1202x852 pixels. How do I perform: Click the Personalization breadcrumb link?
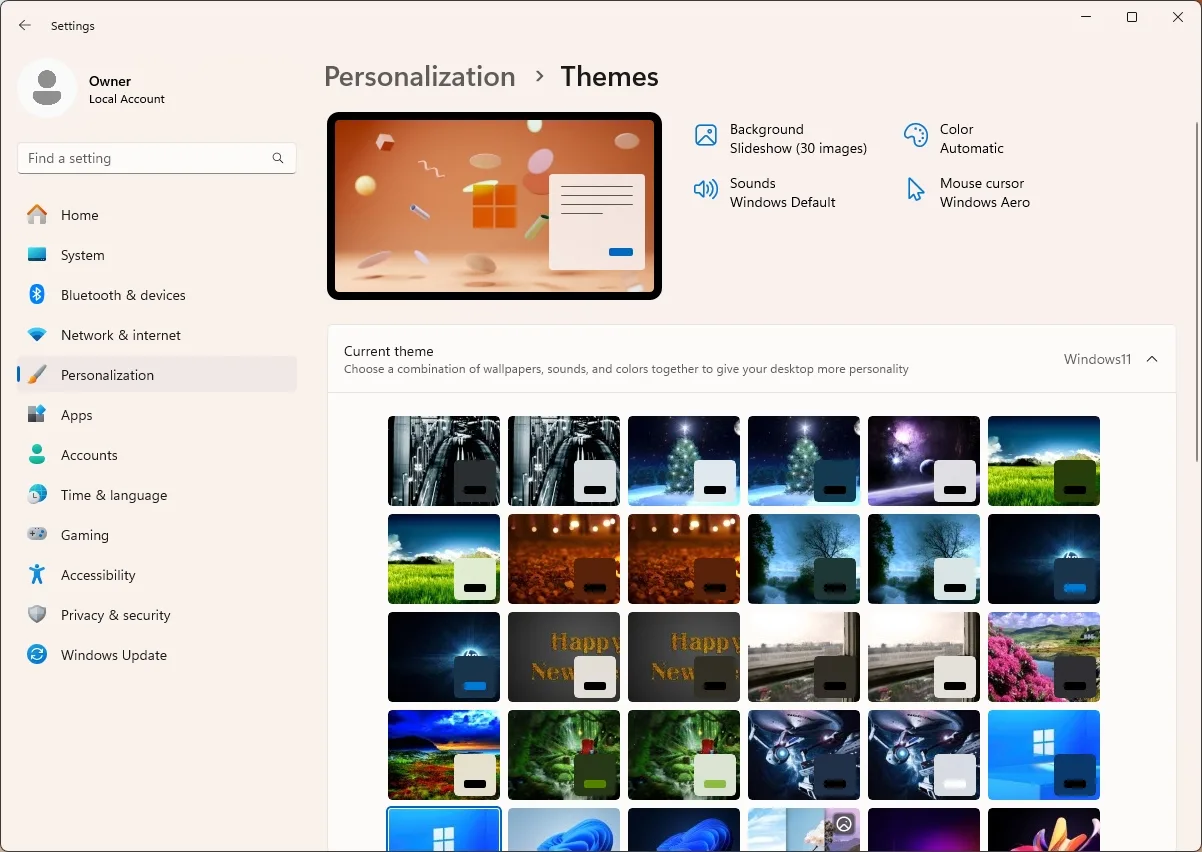tap(419, 76)
